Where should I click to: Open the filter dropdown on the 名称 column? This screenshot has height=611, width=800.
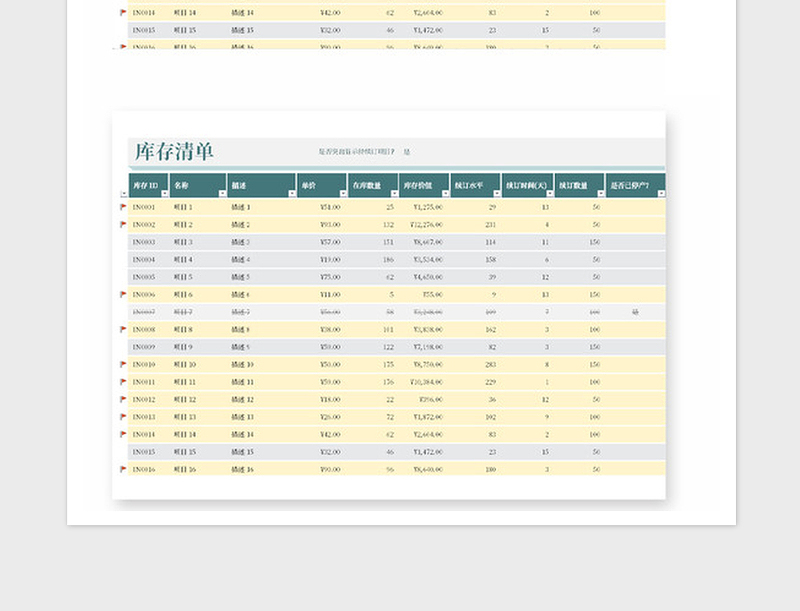220,192
